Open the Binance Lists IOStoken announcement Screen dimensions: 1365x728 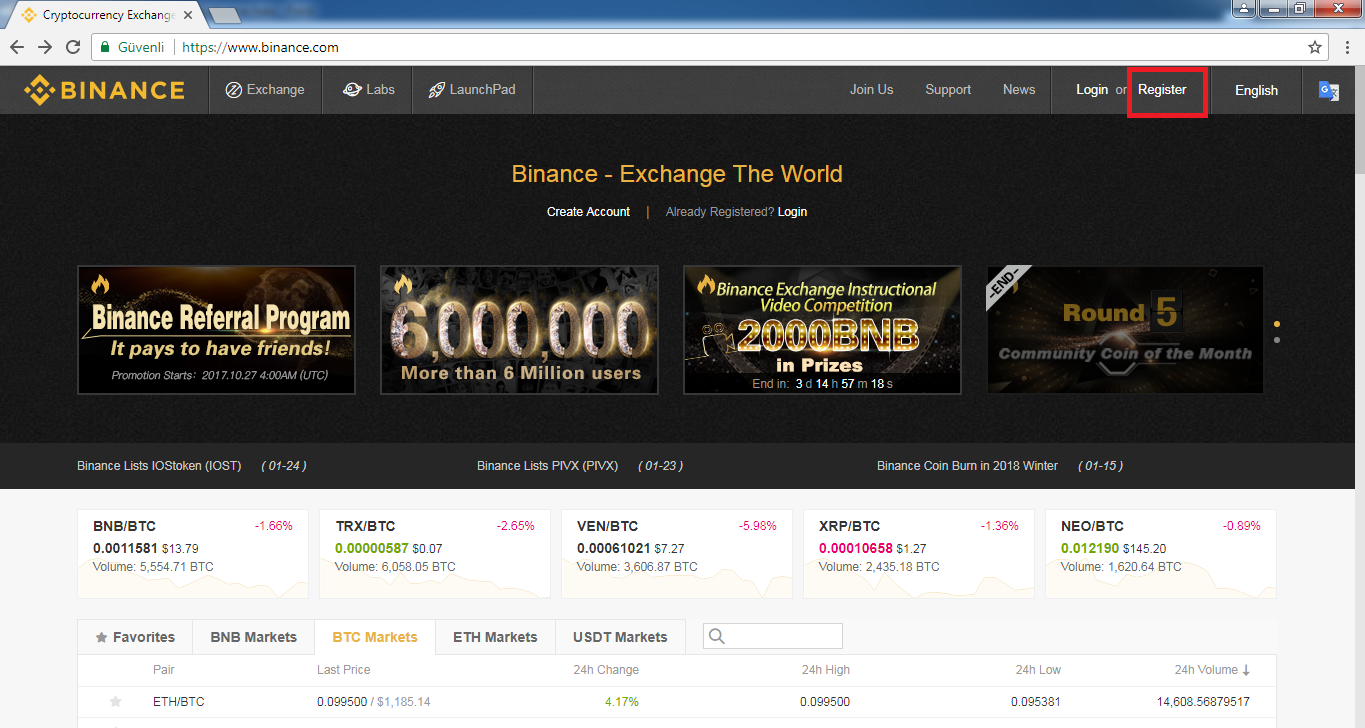click(x=159, y=466)
